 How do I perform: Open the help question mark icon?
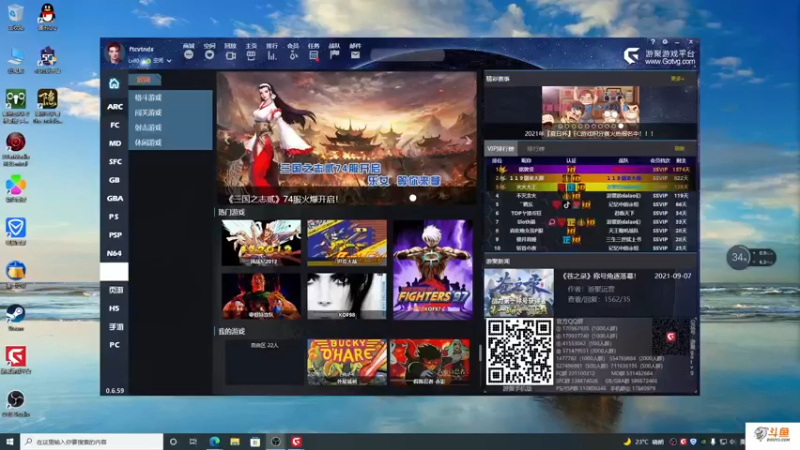[x=653, y=42]
